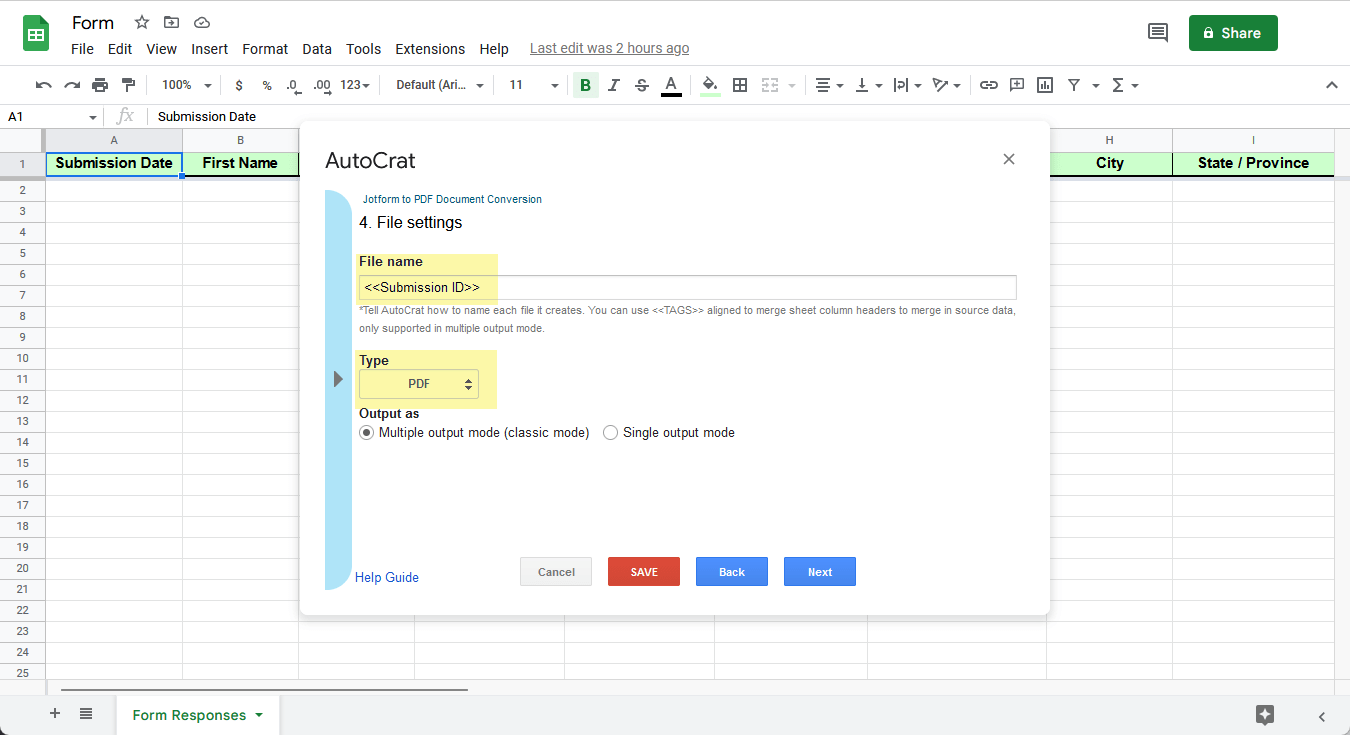The image size is (1350, 735).
Task: Check the cloud save status icon
Action: [x=202, y=22]
